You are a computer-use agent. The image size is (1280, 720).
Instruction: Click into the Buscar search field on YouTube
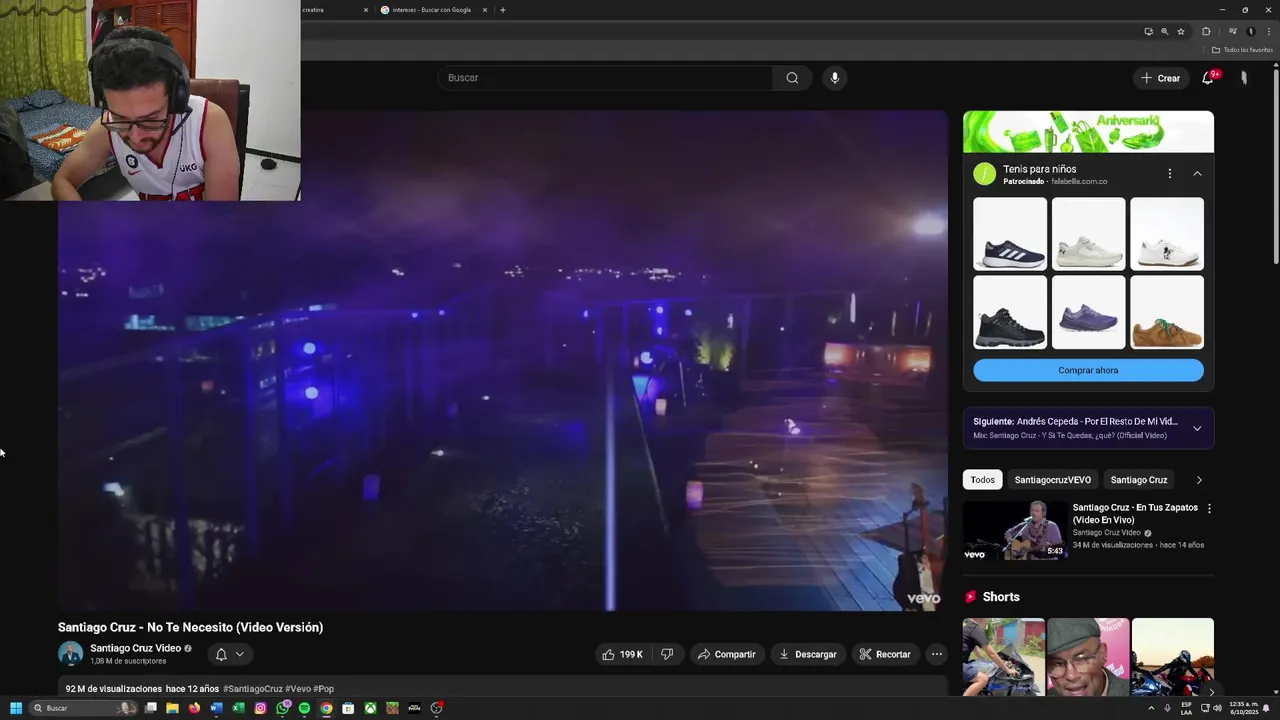coord(605,78)
